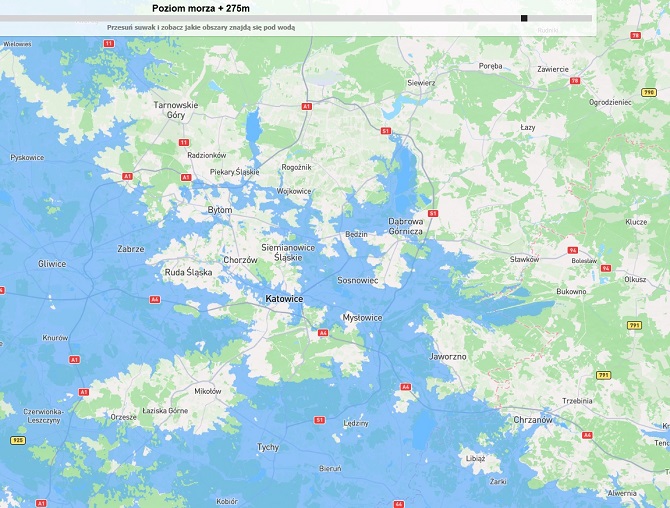Click the A4 shield south of Mysłowice
Image resolution: width=670 pixels, height=508 pixels.
pos(323,333)
